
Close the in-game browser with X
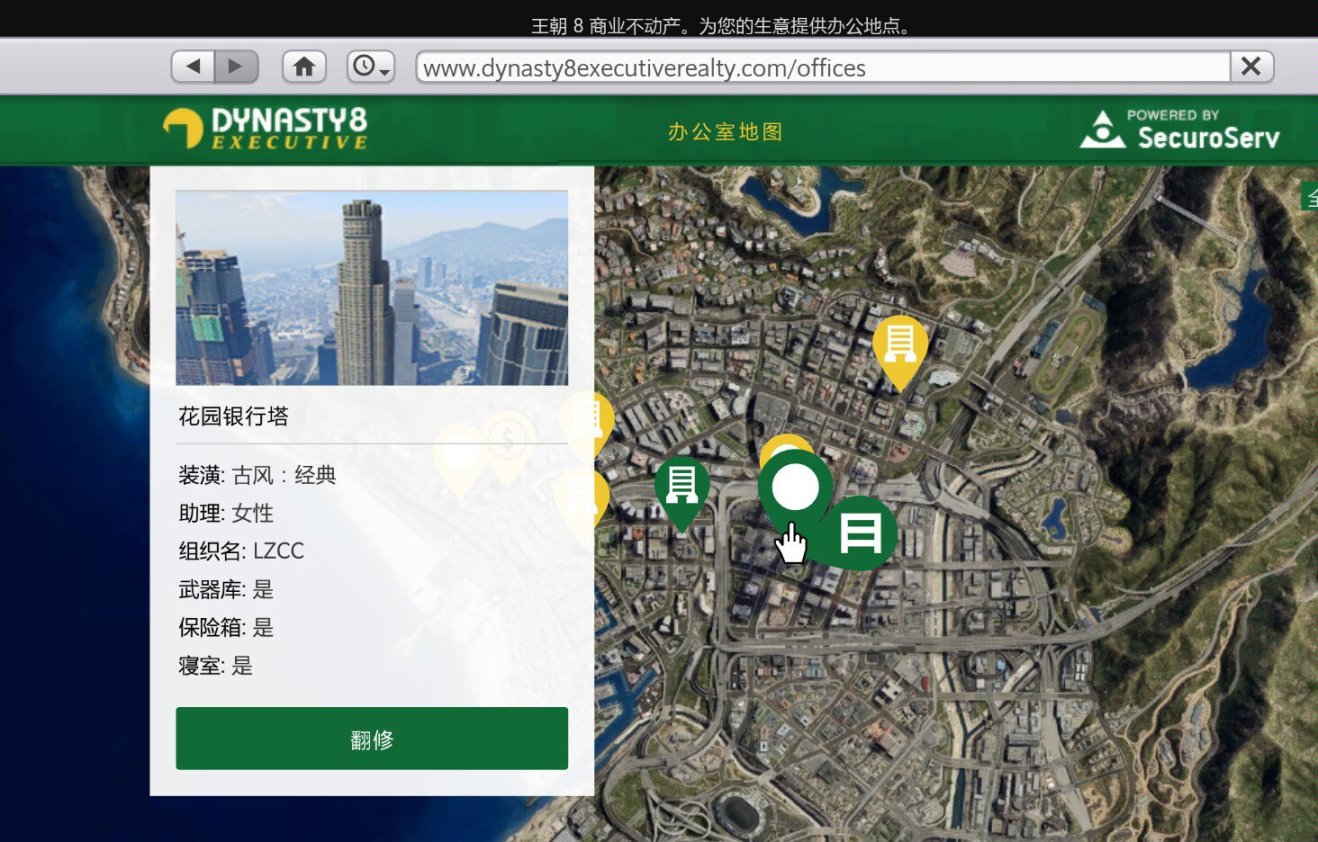point(1251,67)
